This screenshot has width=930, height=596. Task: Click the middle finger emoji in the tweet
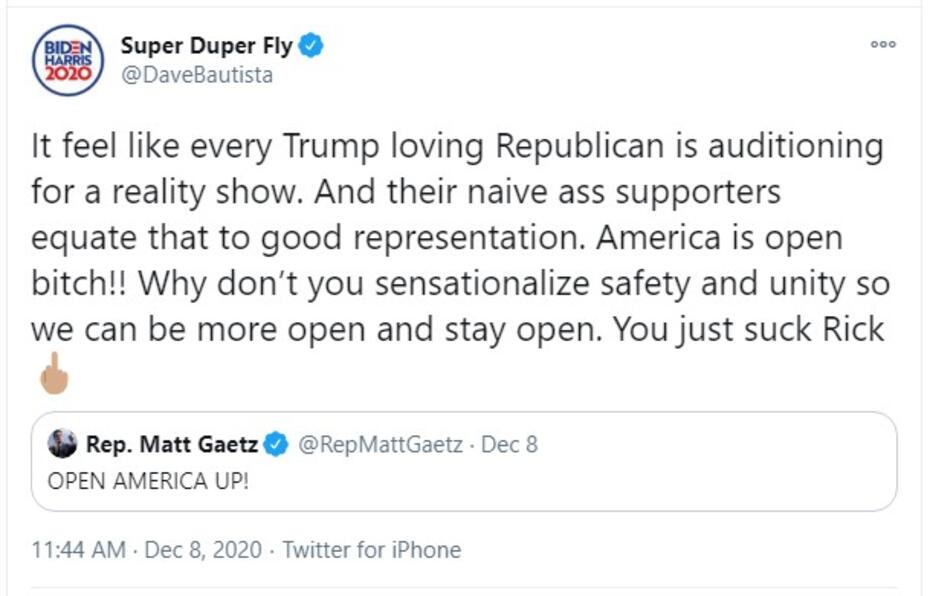tap(53, 373)
